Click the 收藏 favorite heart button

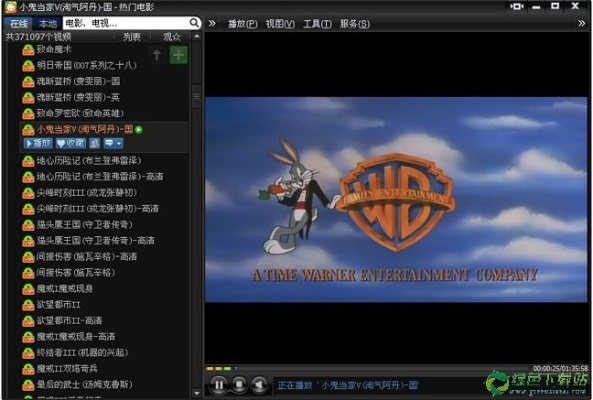71,143
